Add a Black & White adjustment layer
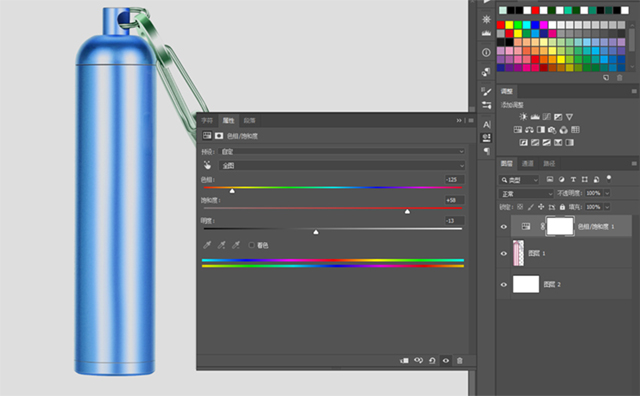Viewport: 640px width, 396px height. point(541,130)
